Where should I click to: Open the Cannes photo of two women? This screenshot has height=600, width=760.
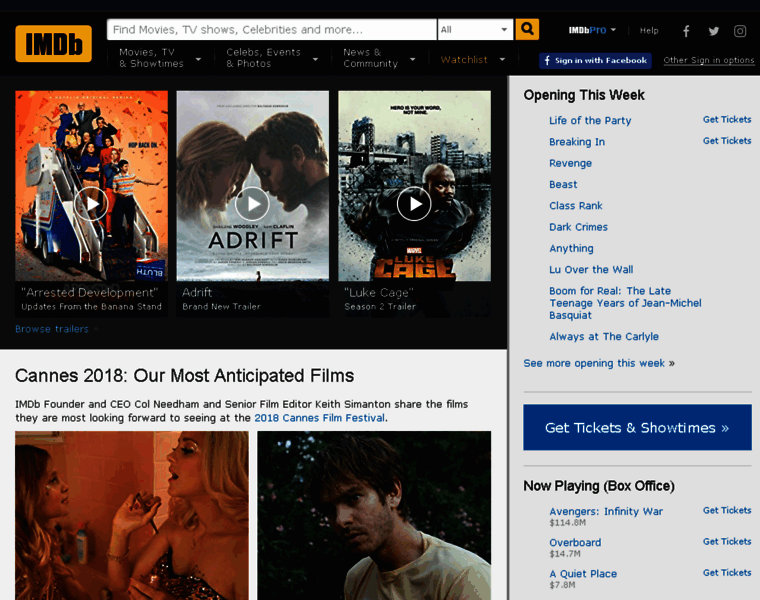[132, 515]
